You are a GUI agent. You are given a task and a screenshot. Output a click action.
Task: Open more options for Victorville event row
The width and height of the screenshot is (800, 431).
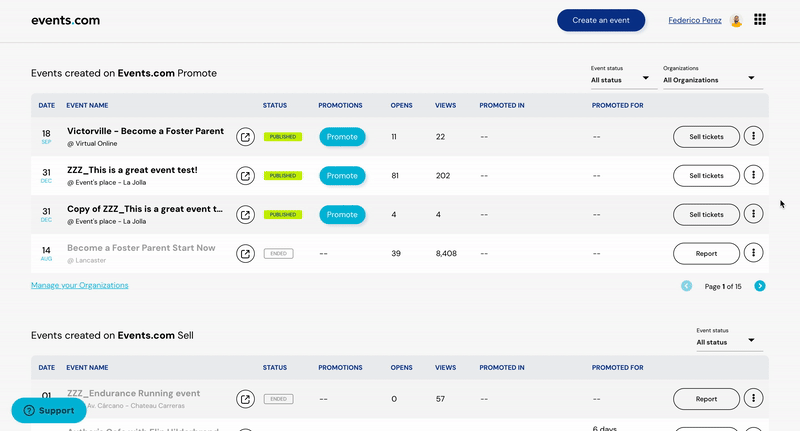(x=753, y=136)
